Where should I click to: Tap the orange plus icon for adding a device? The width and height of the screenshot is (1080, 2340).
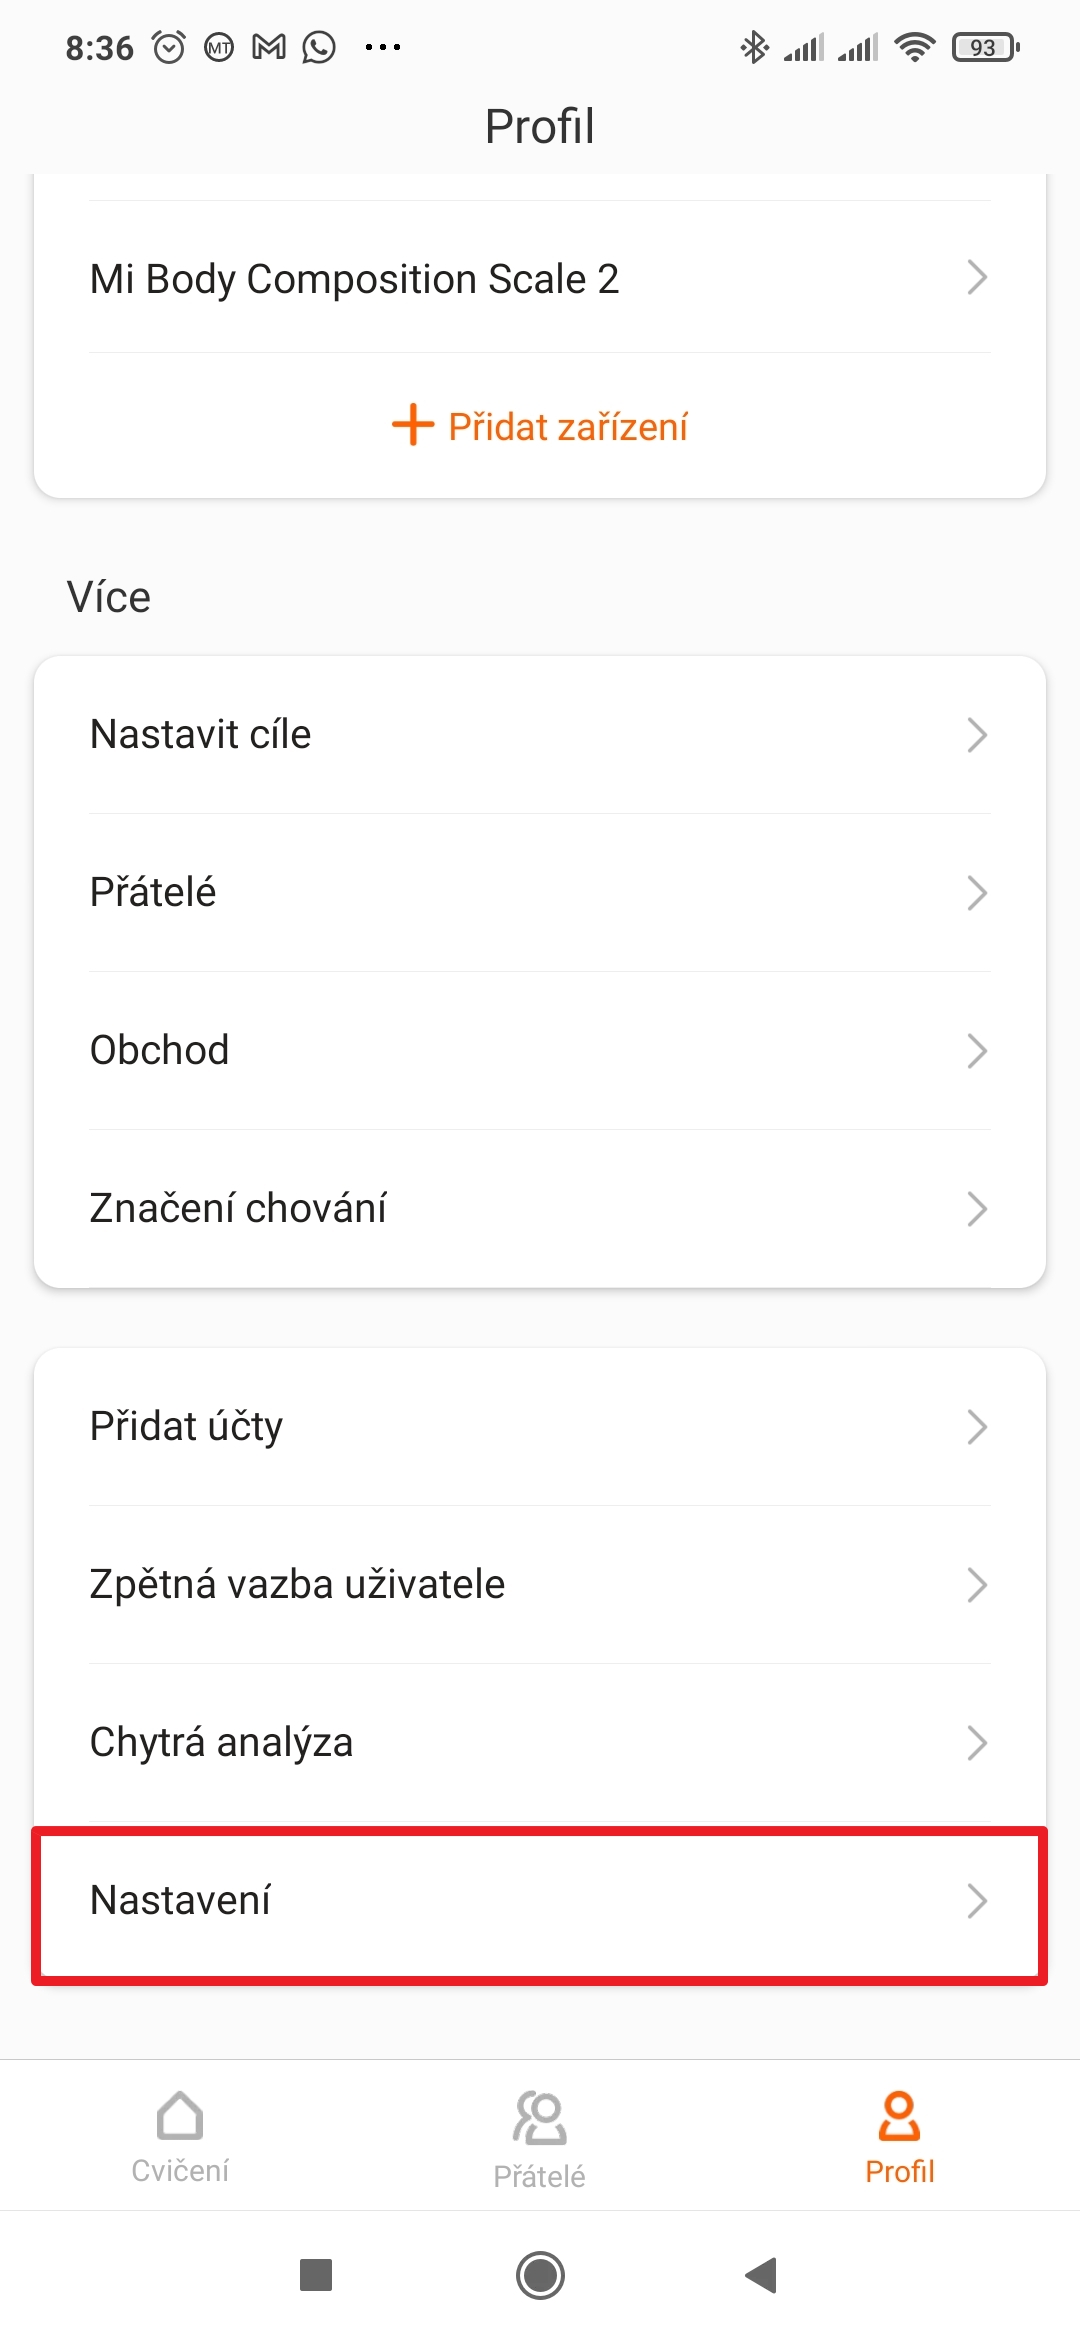(412, 425)
